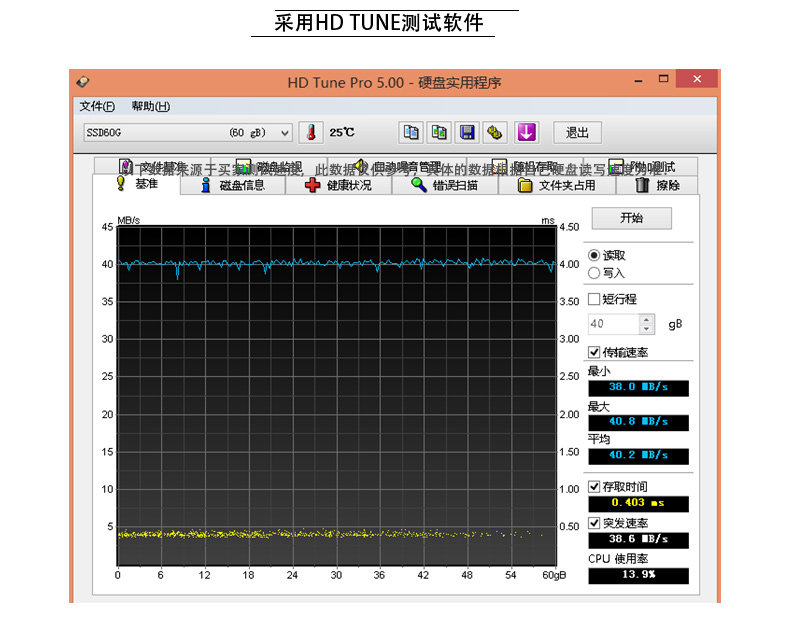Switch to the 基准 benchmark tab
Viewport: 790px width, 622px height.
click(x=137, y=184)
